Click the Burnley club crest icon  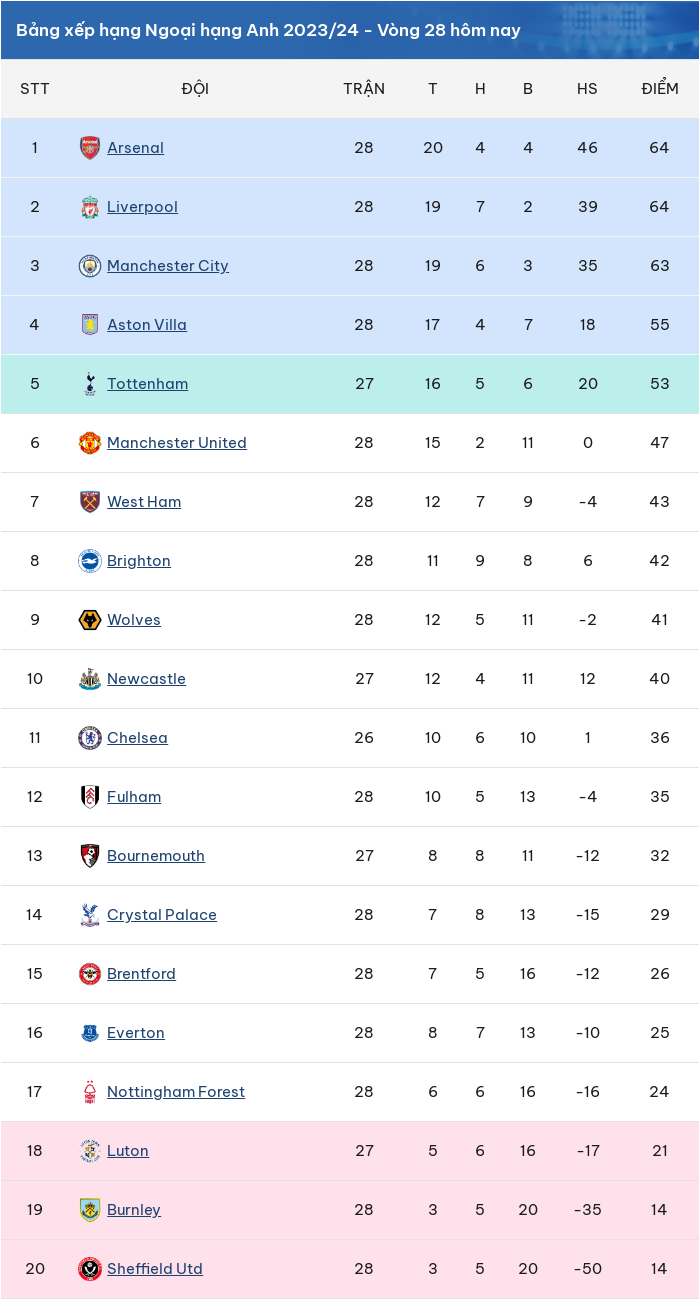[90, 1210]
